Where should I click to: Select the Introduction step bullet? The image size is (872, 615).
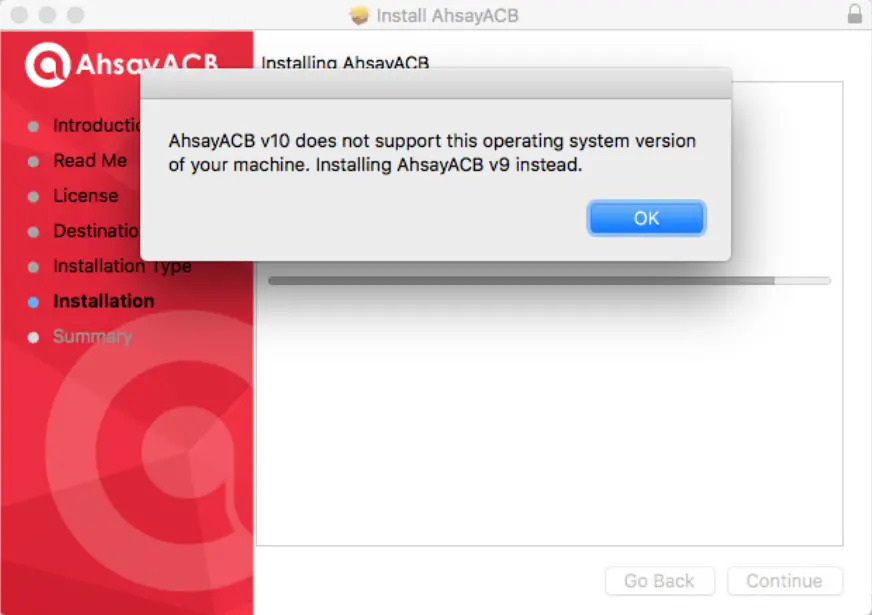[x=33, y=126]
